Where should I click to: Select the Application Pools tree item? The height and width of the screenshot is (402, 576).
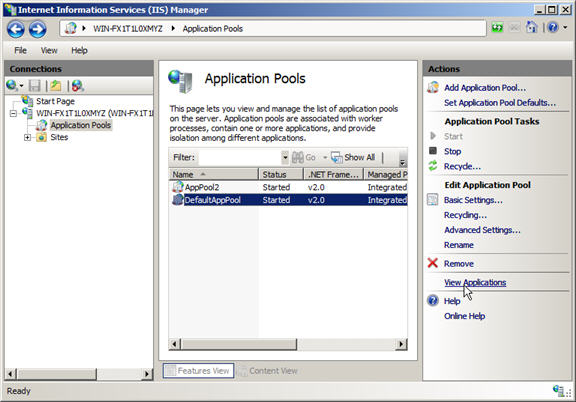tap(80, 125)
